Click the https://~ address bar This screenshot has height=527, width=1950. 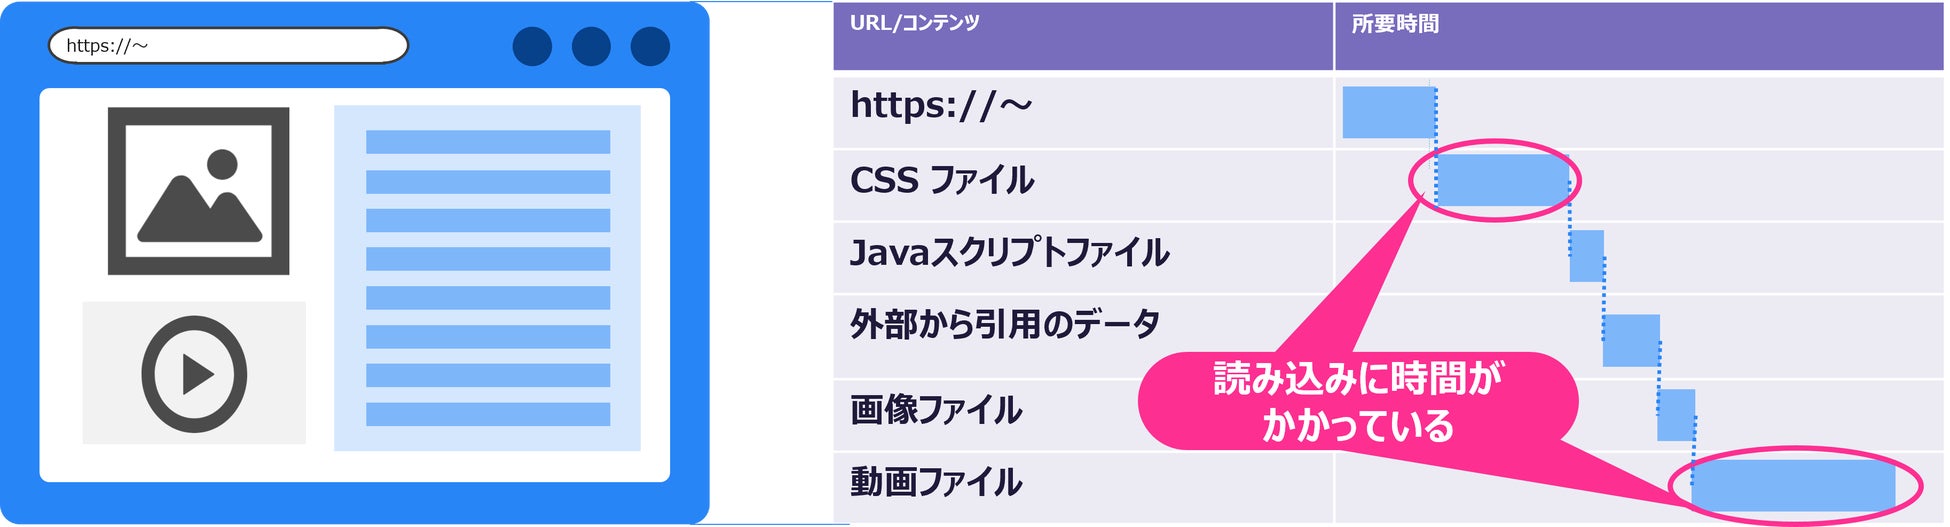(x=228, y=46)
